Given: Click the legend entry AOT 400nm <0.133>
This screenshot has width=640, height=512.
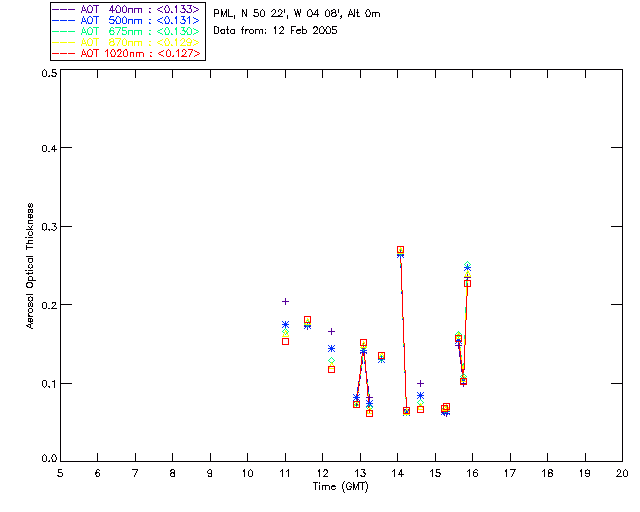Looking at the screenshot, I should pyautogui.click(x=127, y=9).
